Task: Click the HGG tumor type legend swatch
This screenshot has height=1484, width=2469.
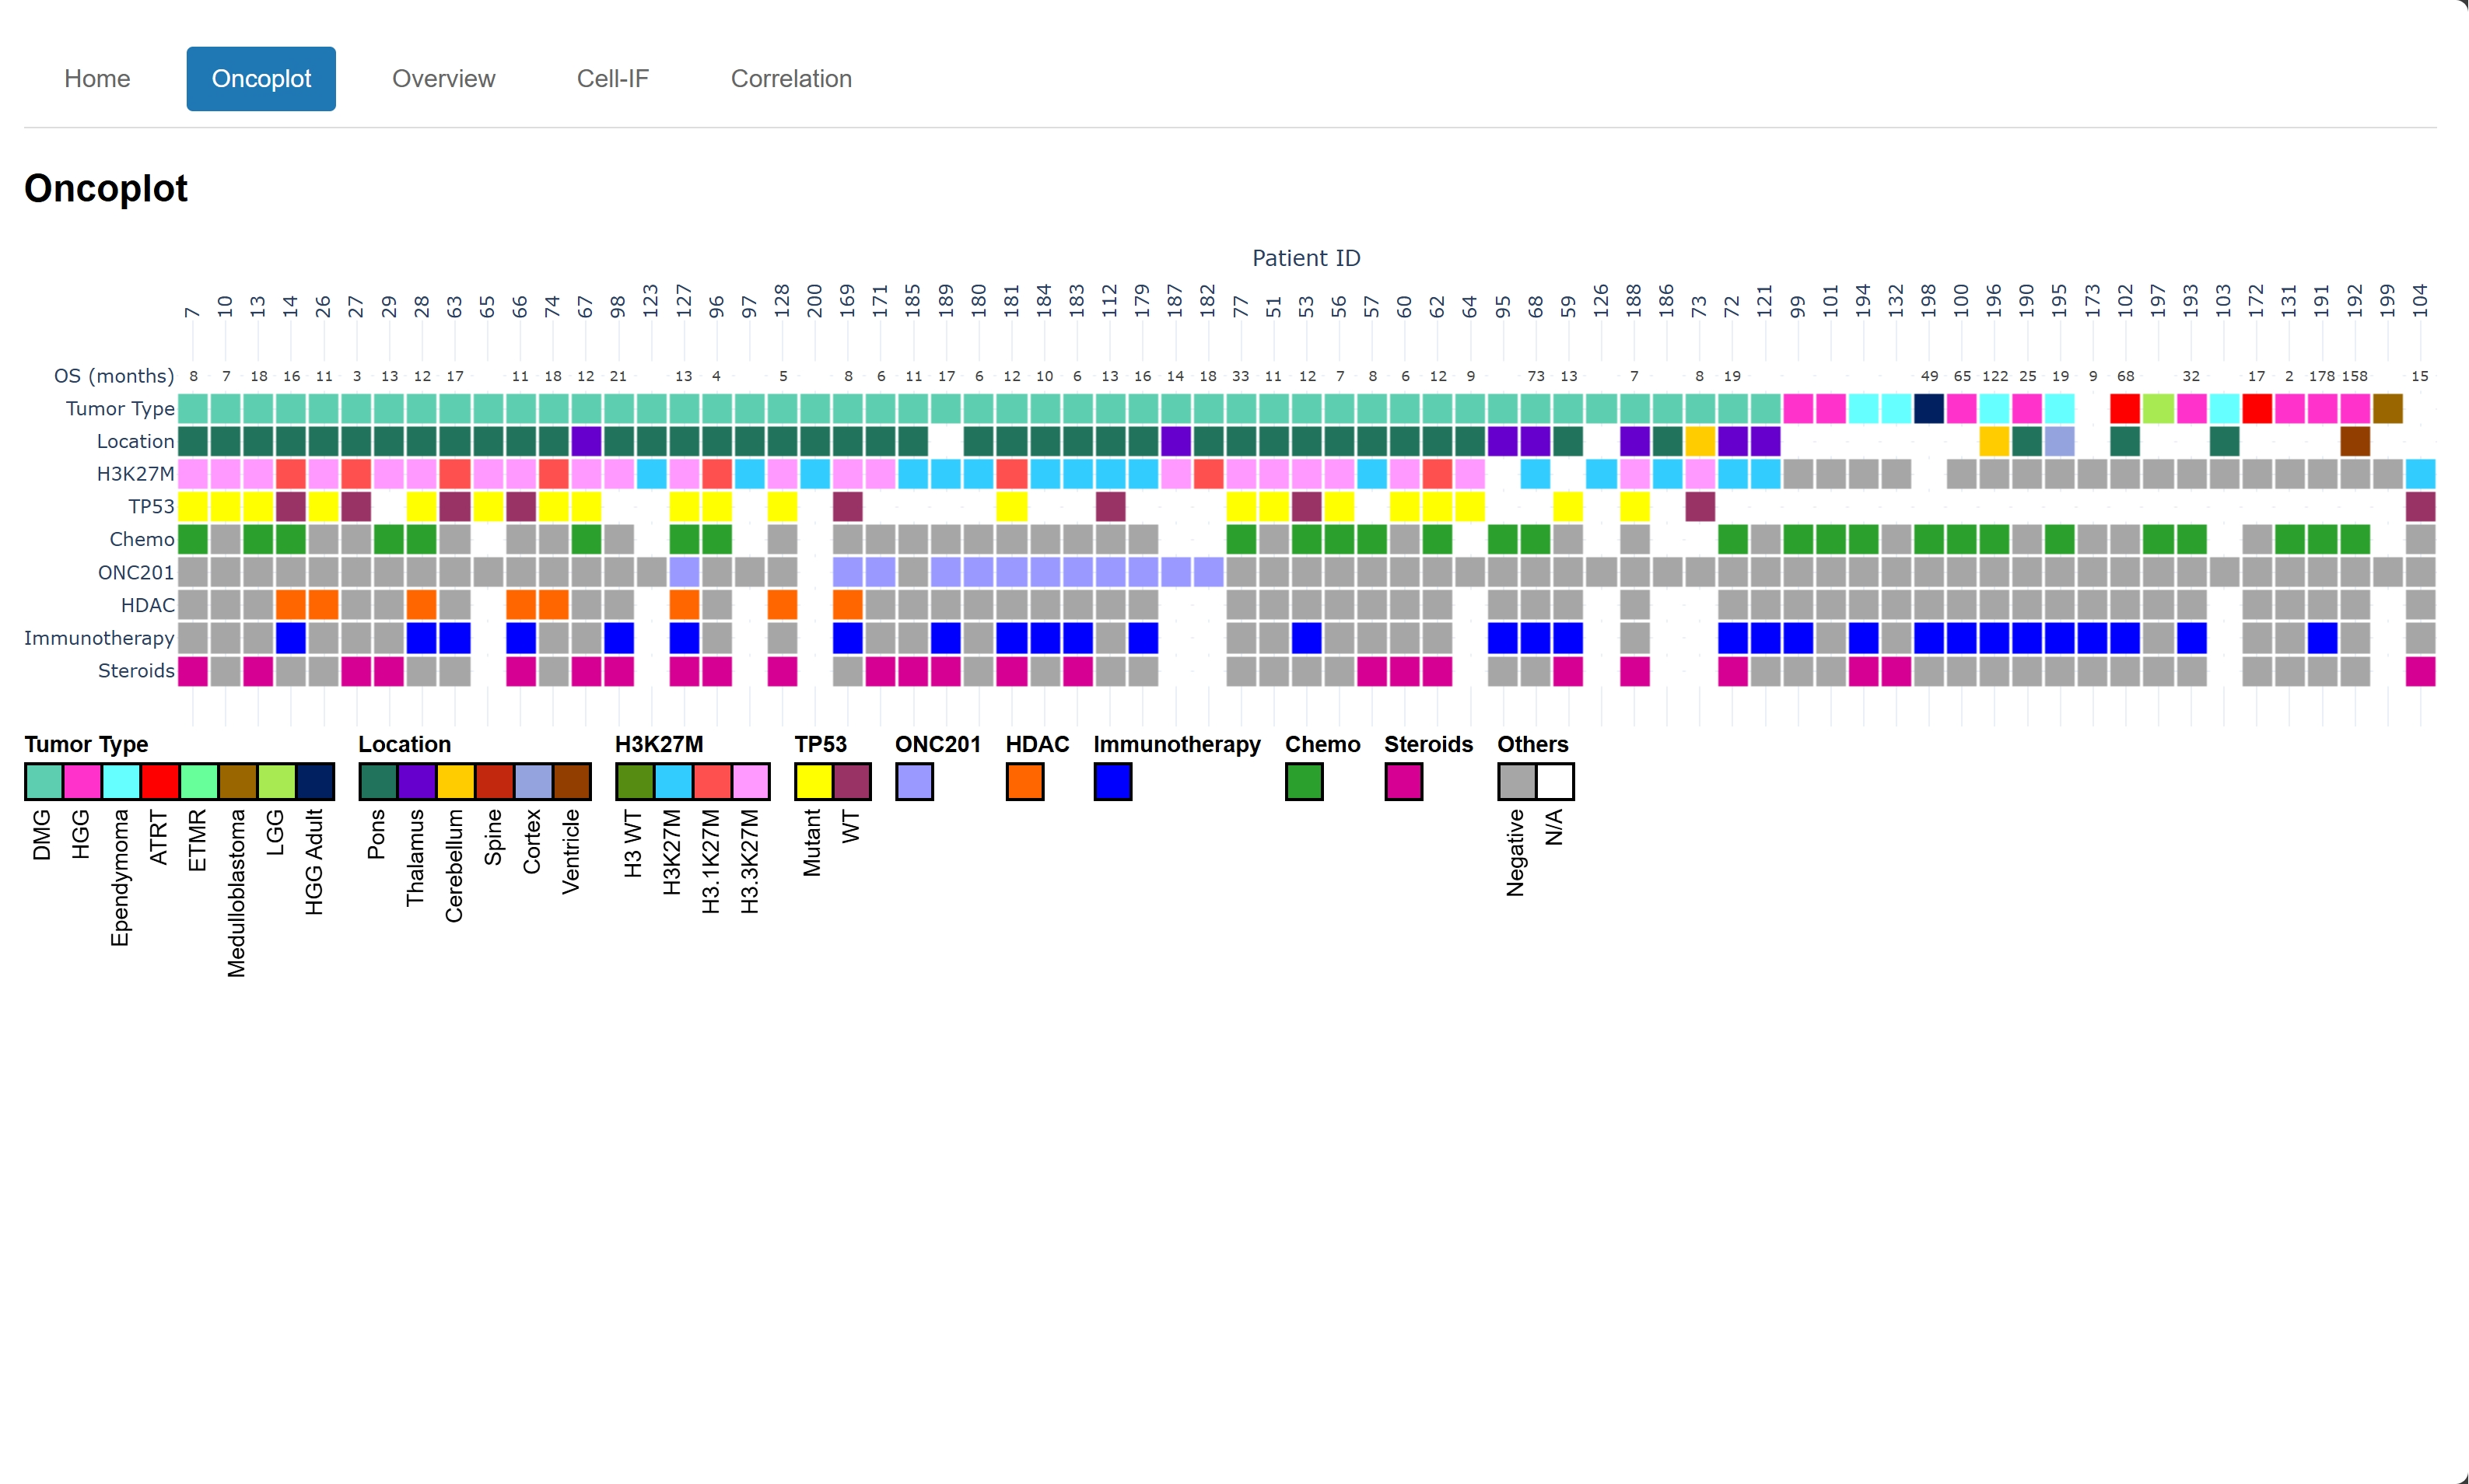Action: (x=83, y=781)
